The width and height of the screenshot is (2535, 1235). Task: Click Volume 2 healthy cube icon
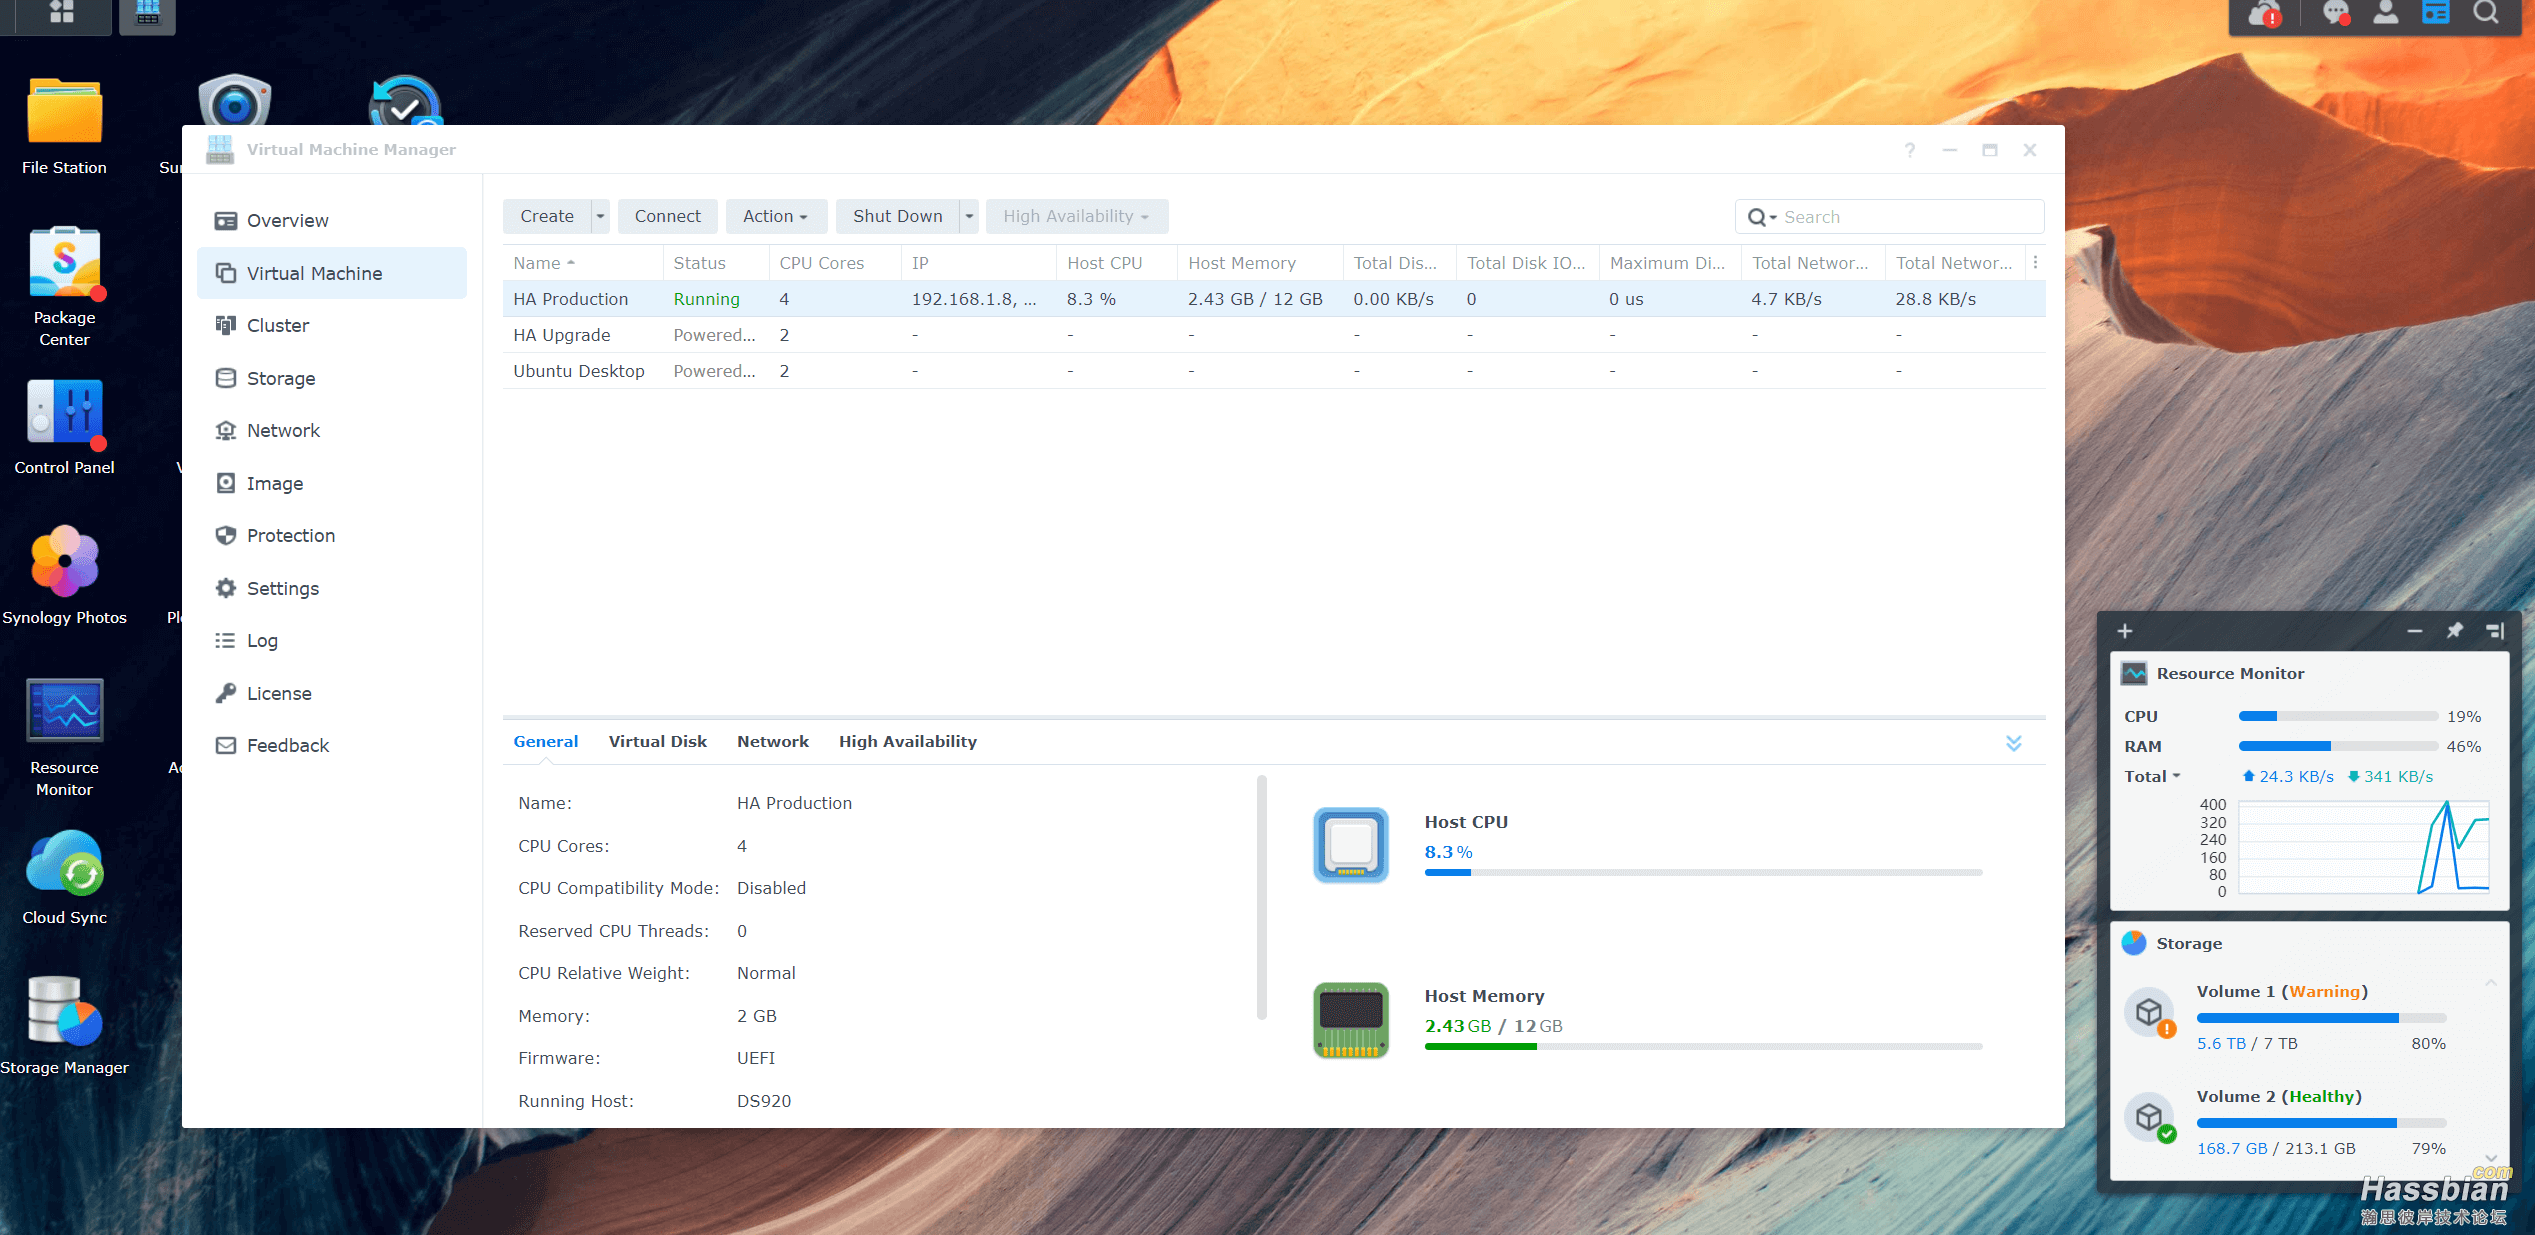2150,1119
